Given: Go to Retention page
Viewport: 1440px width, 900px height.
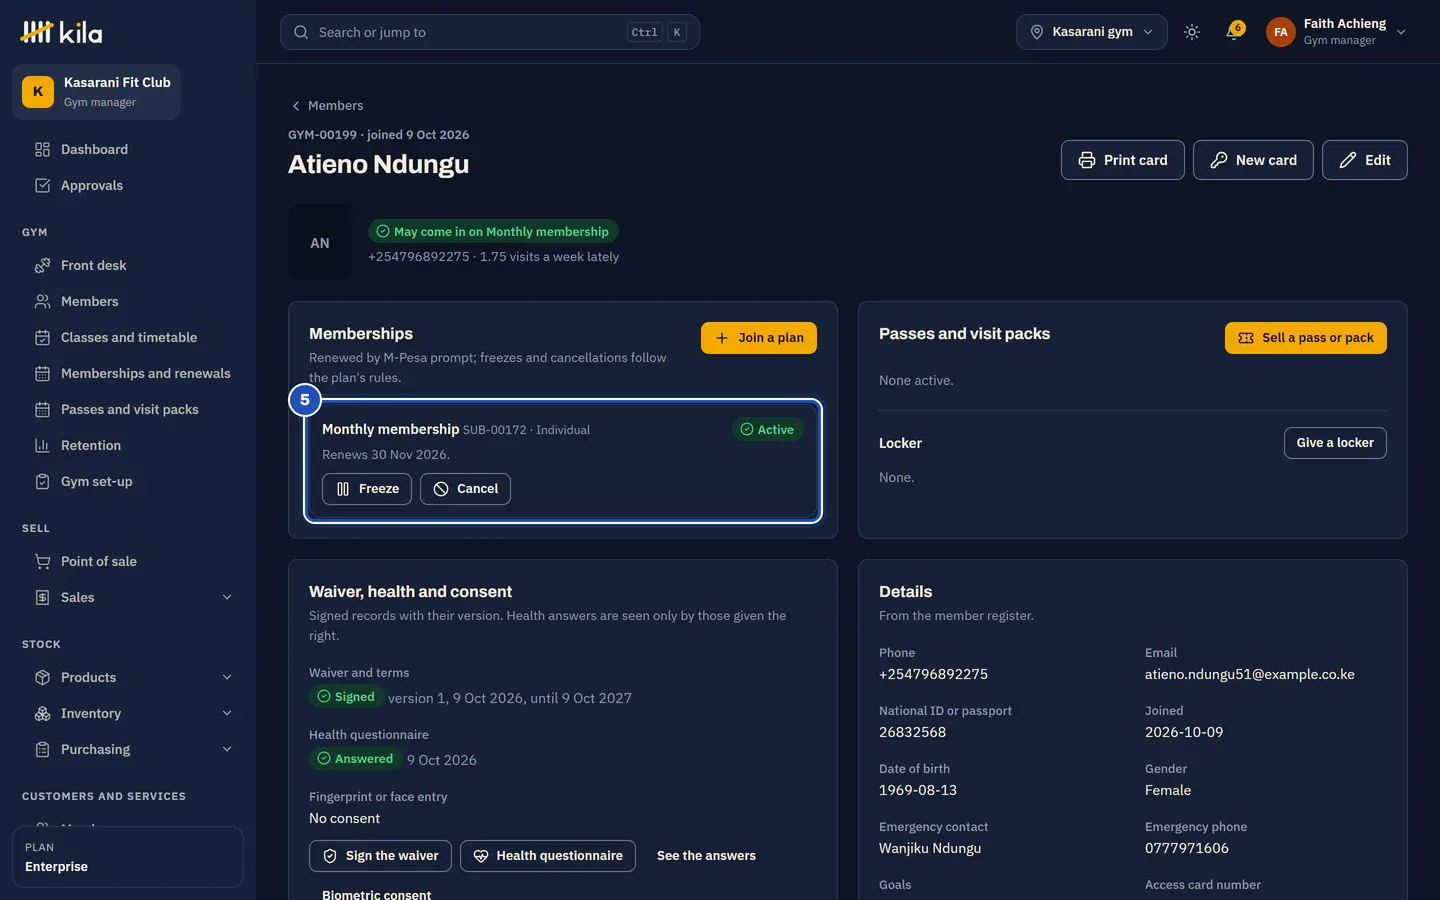Looking at the screenshot, I should coord(128,446).
